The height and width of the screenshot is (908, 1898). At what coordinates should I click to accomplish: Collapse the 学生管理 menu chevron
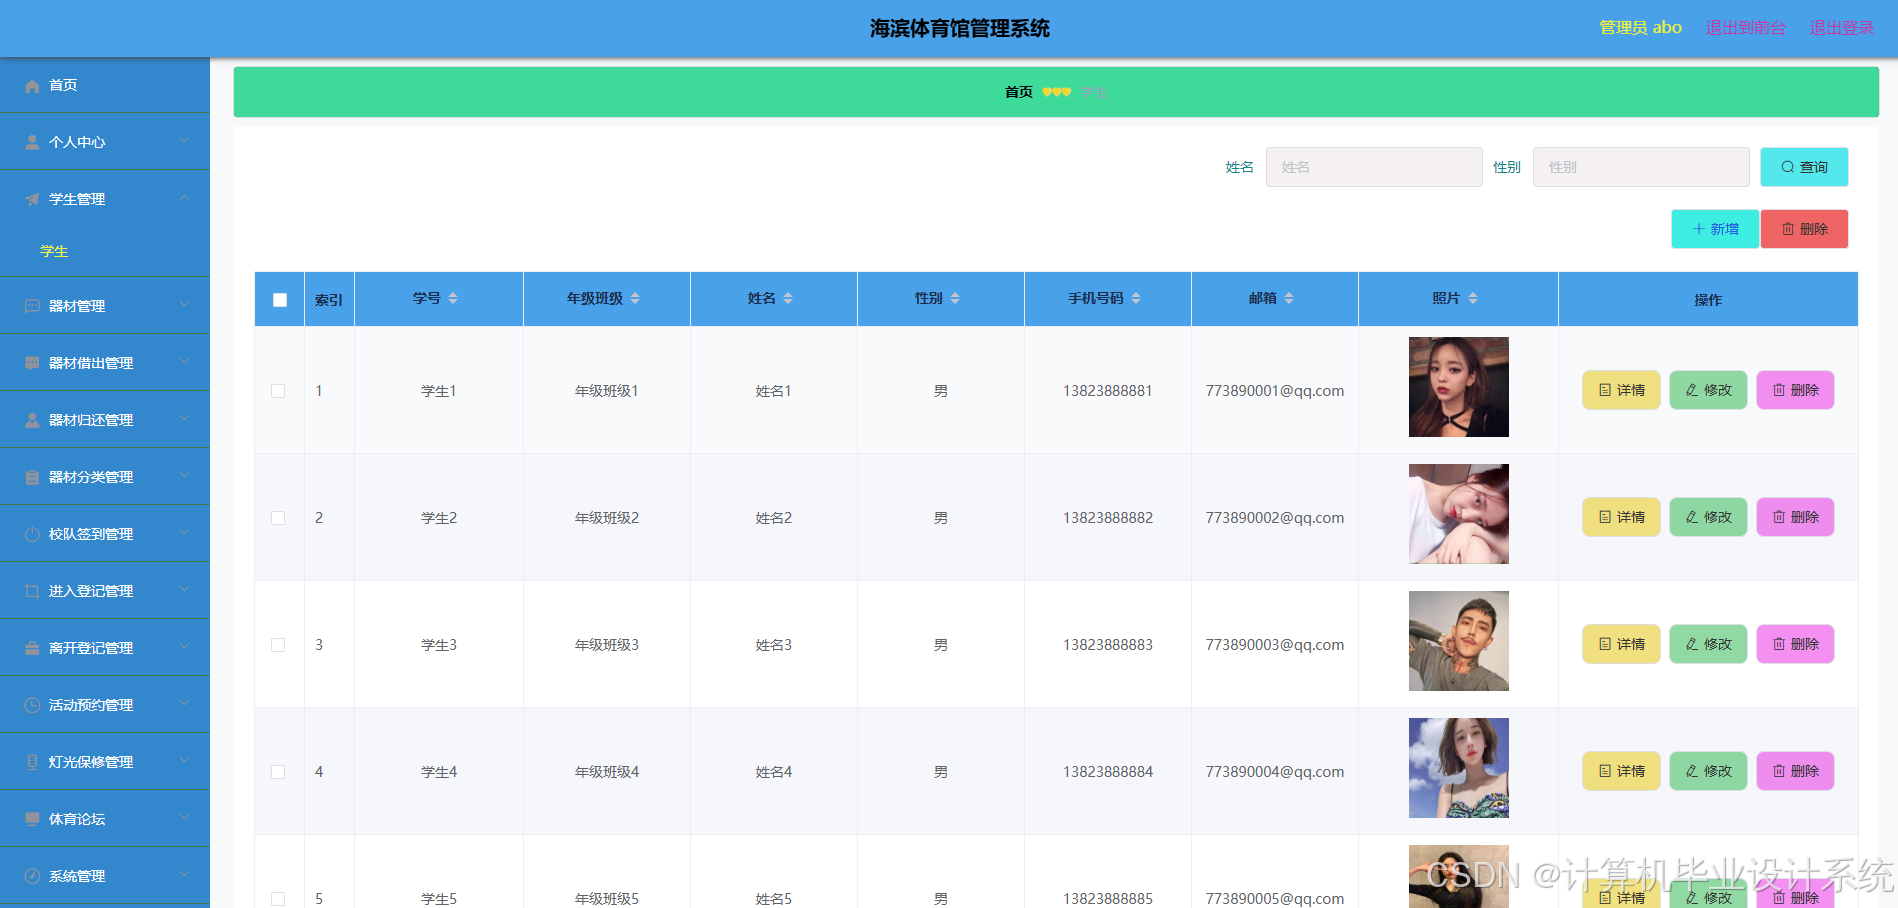point(184,198)
